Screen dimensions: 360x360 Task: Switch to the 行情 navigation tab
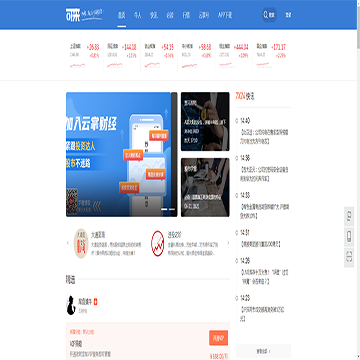click(x=186, y=15)
